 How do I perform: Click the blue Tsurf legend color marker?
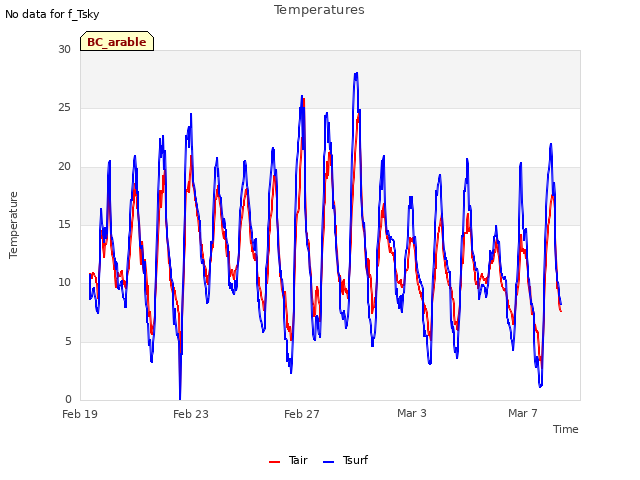pyautogui.click(x=328, y=462)
